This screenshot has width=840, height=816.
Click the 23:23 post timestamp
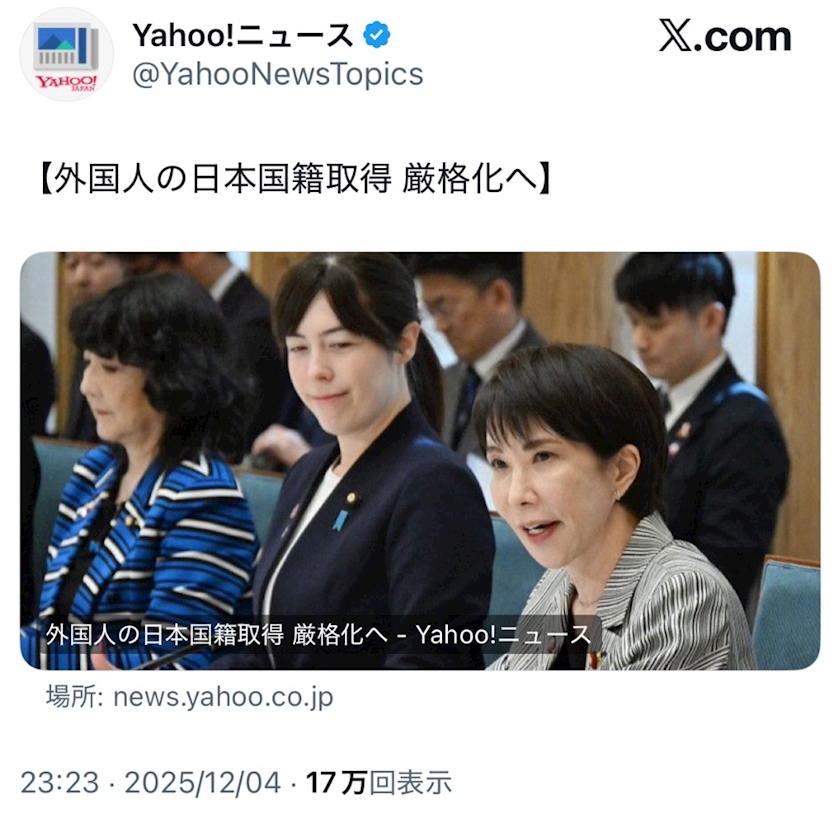point(60,783)
